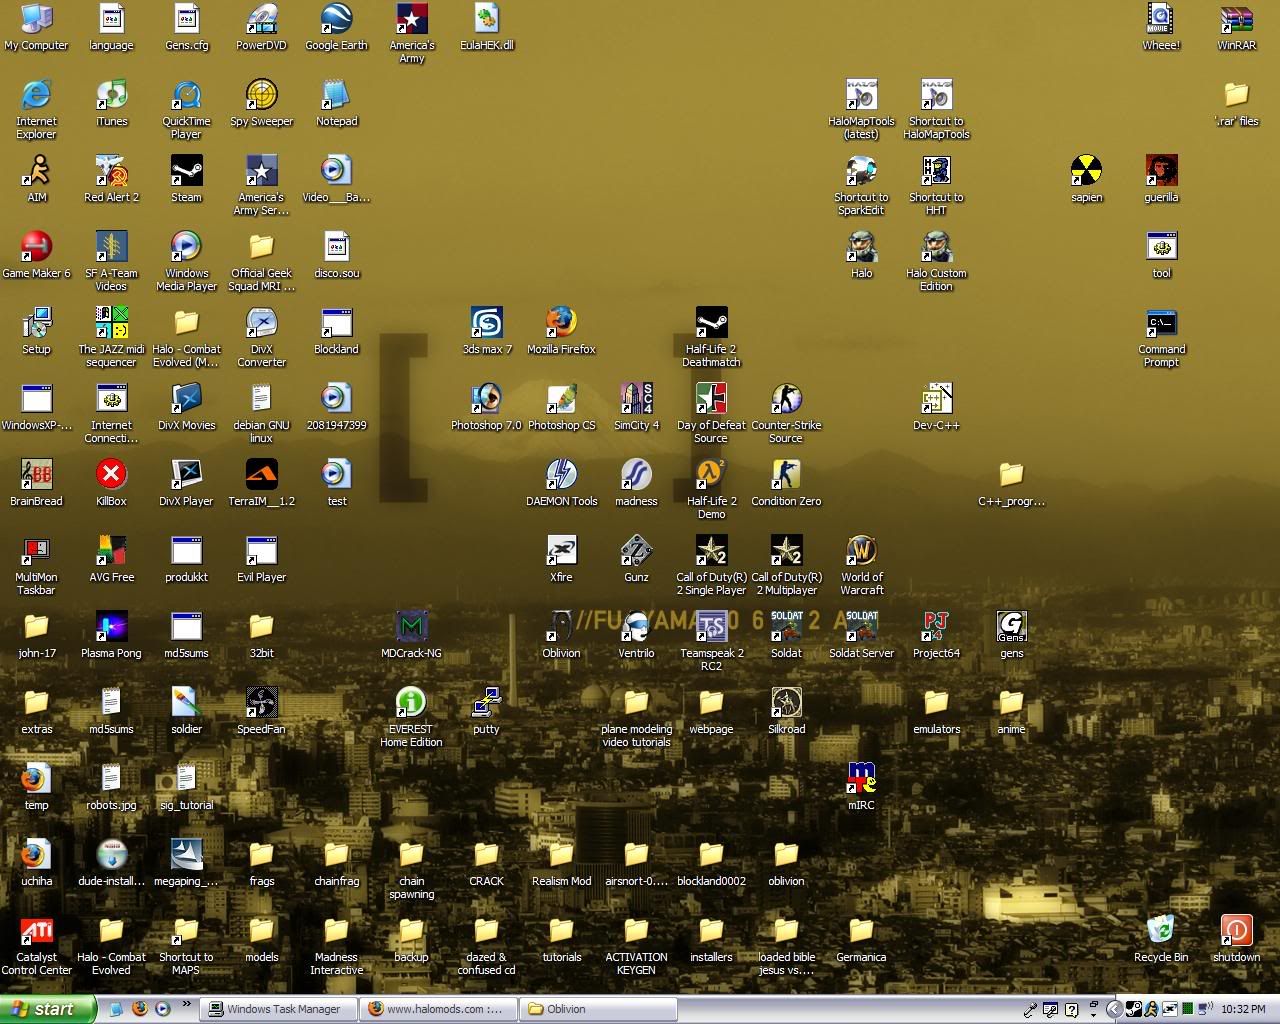Select the iTunes desktop icon

[x=111, y=103]
